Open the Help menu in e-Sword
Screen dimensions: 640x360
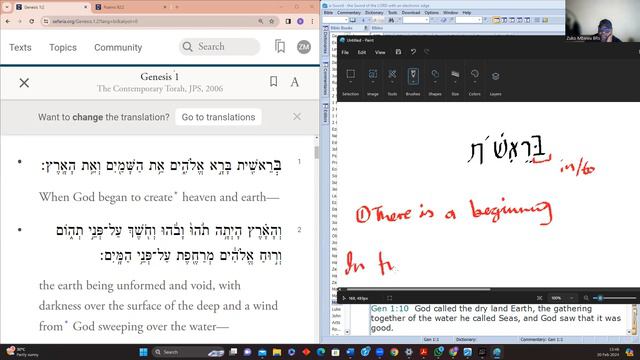(467, 13)
